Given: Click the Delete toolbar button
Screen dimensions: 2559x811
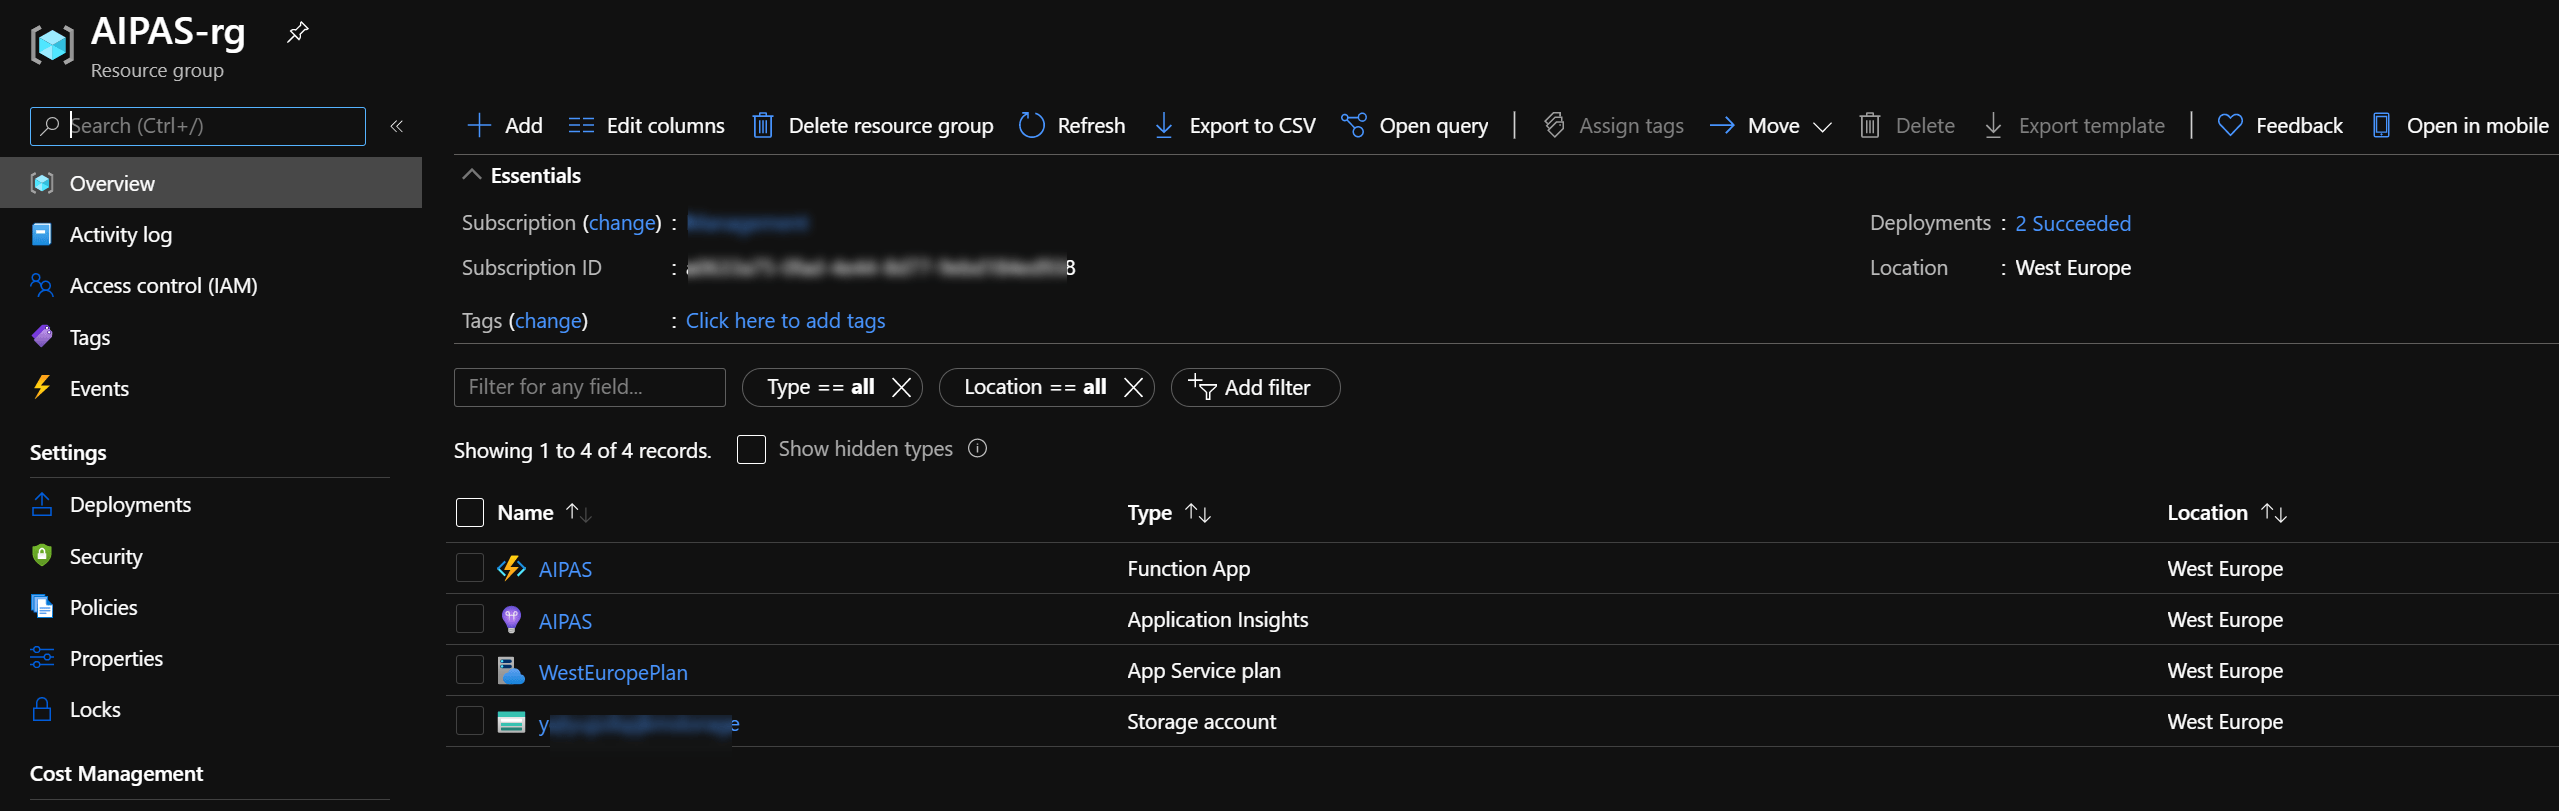Looking at the screenshot, I should click(x=1907, y=126).
